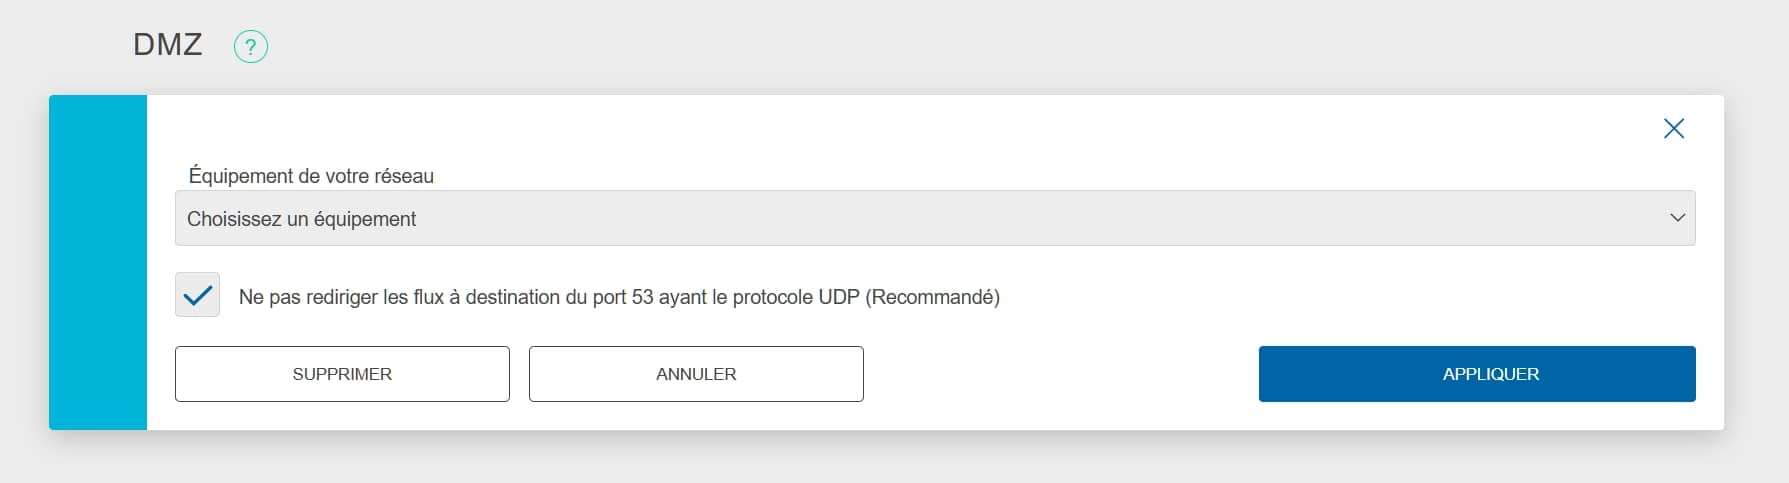Viewport: 1789px width, 483px height.
Task: Click the blue X cross icon
Action: (1673, 128)
